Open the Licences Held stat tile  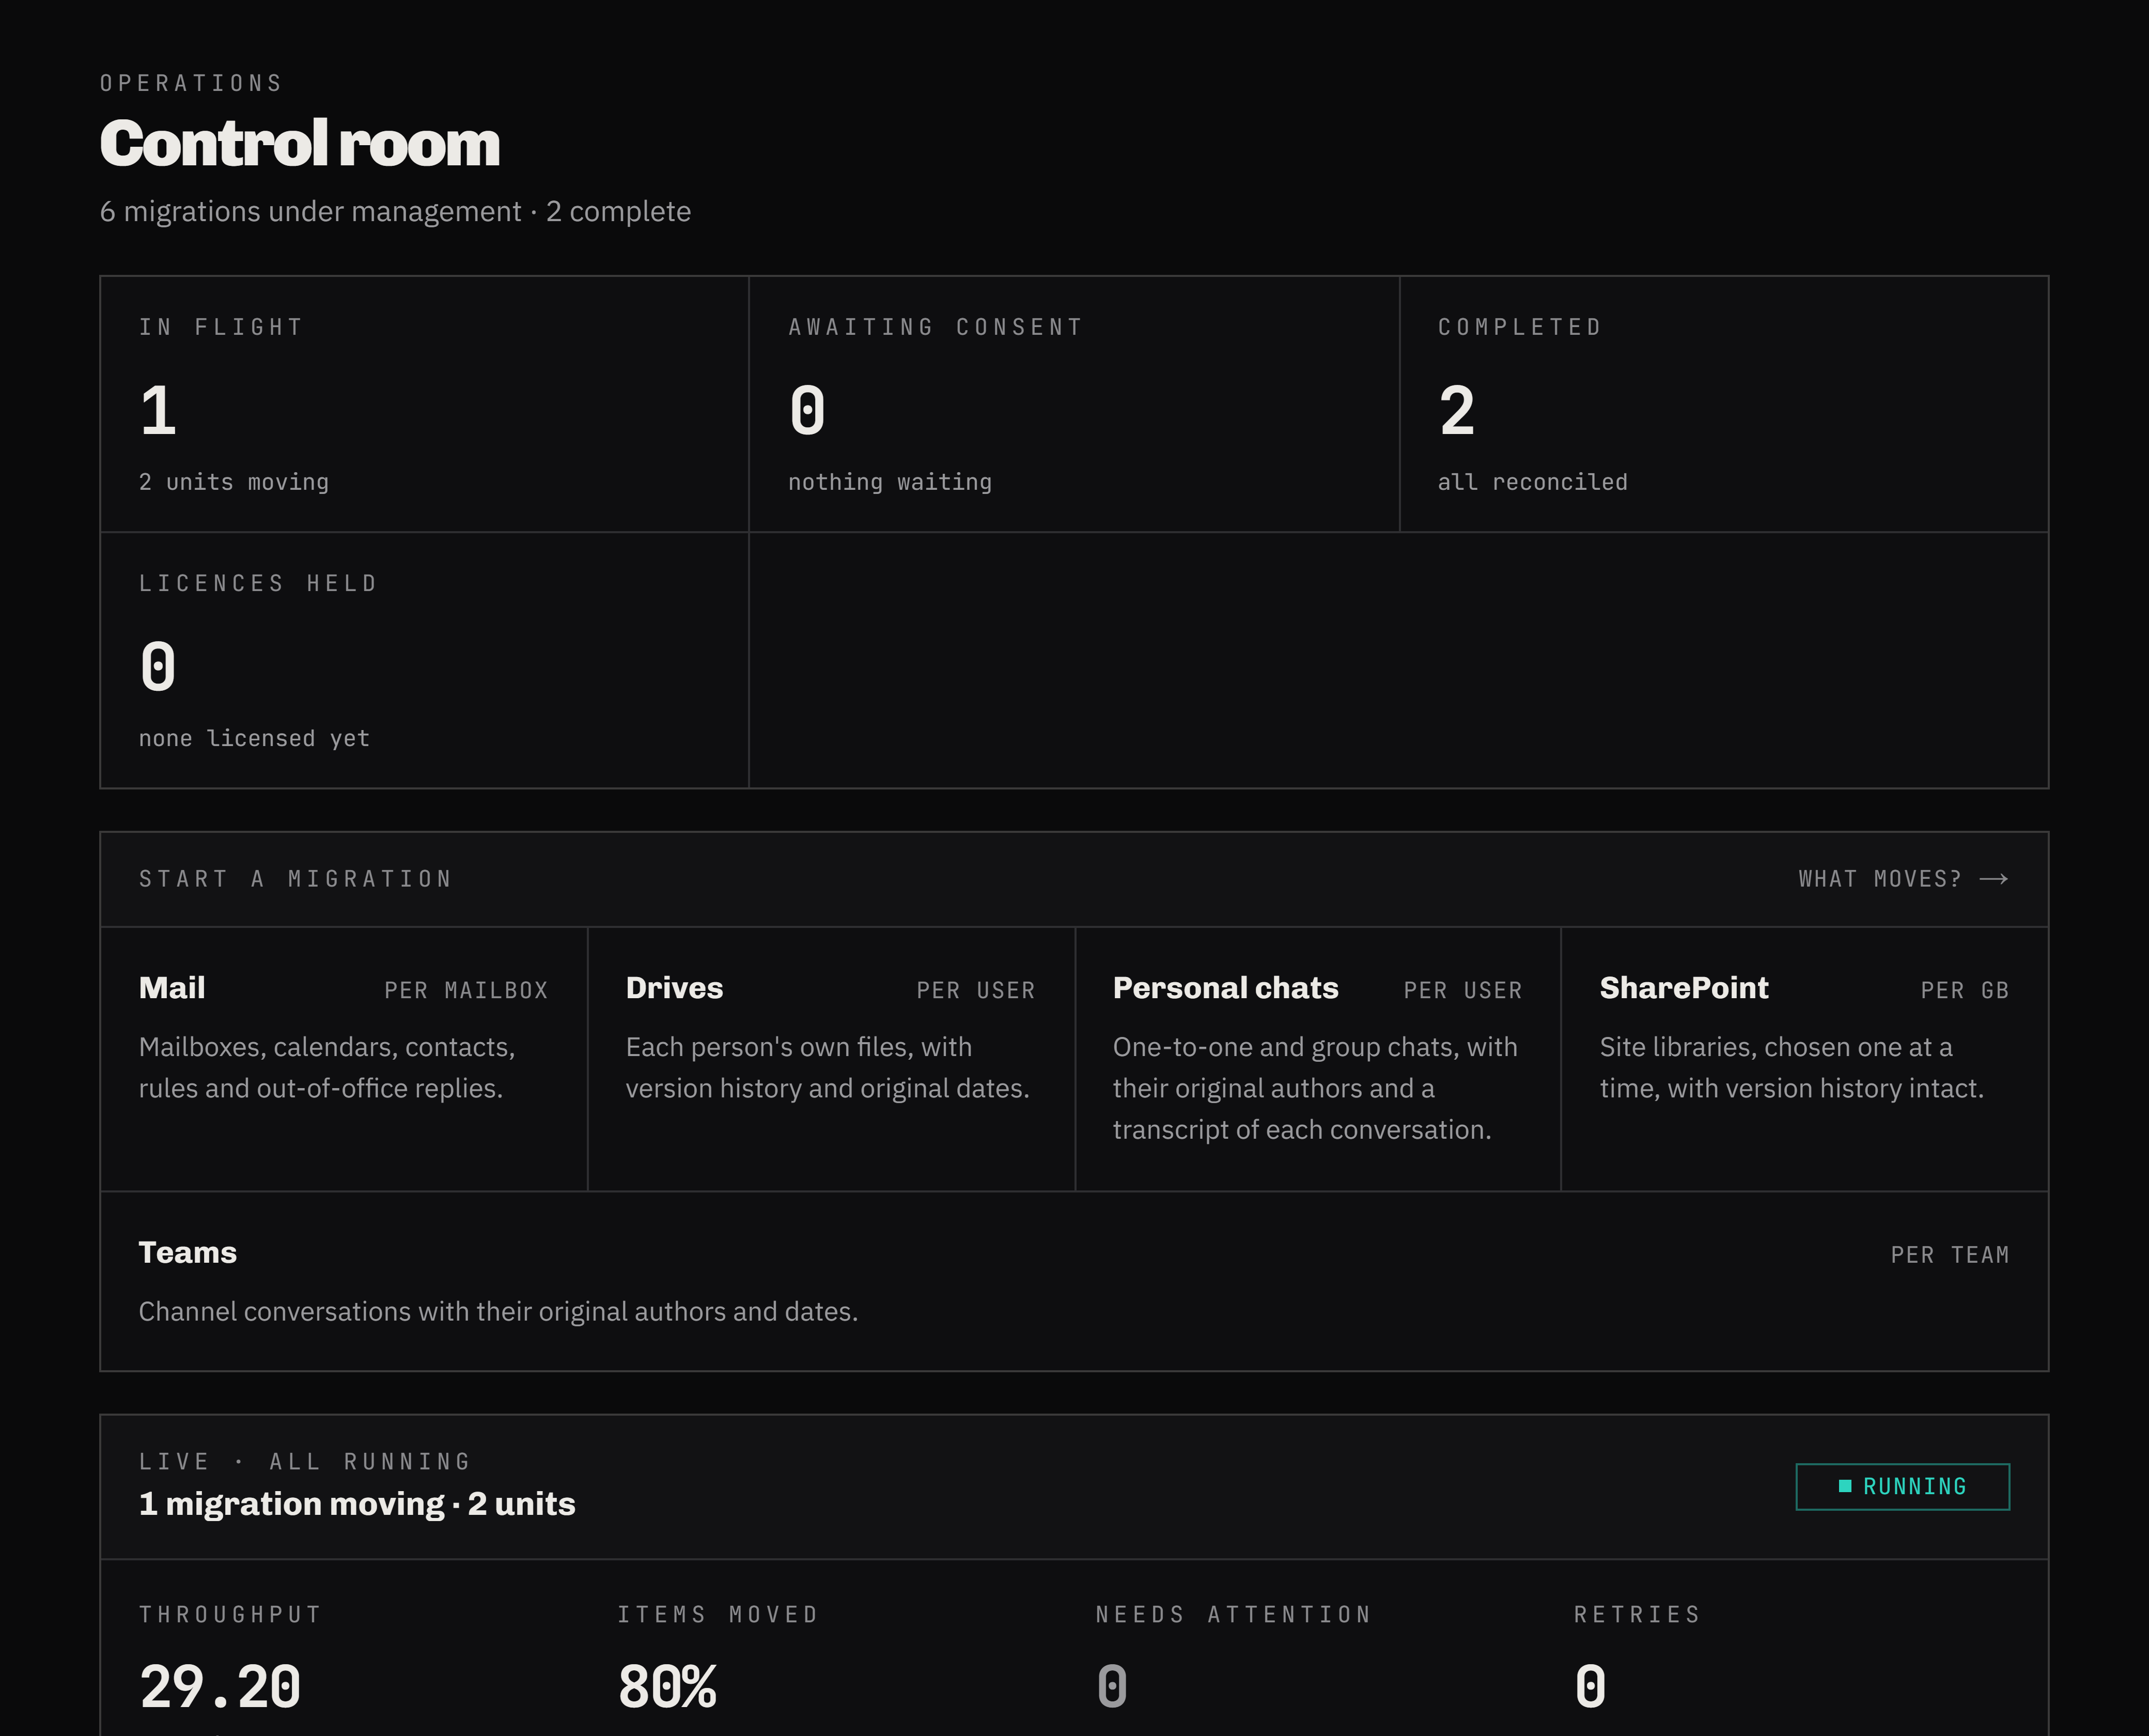pyautogui.click(x=424, y=660)
